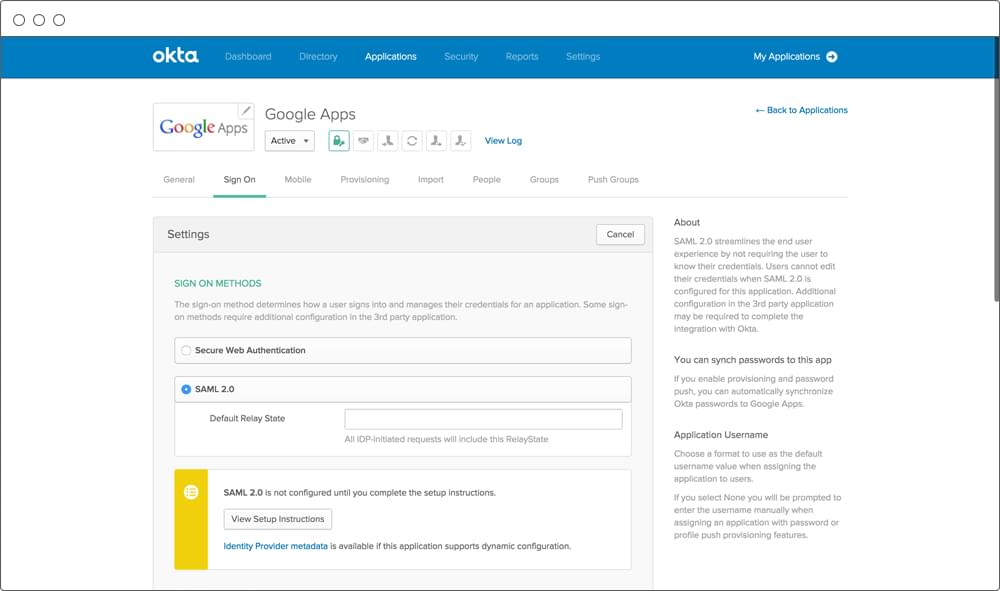Click the Settings panel title

(188, 234)
